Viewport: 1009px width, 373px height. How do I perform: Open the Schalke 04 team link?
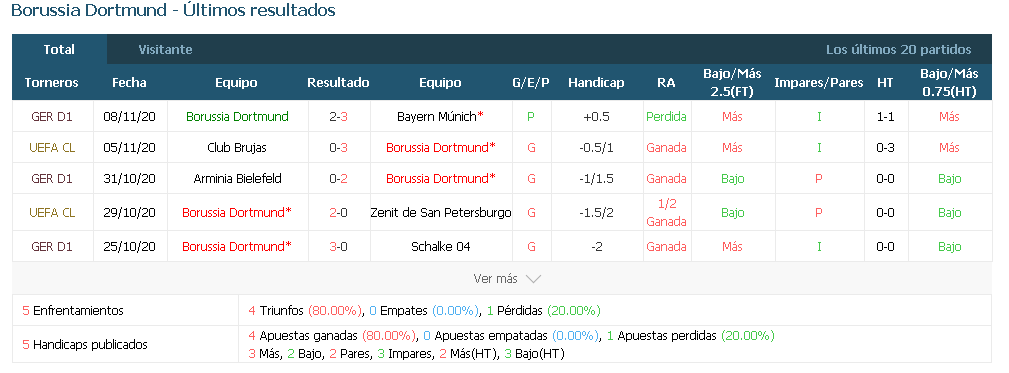click(441, 246)
